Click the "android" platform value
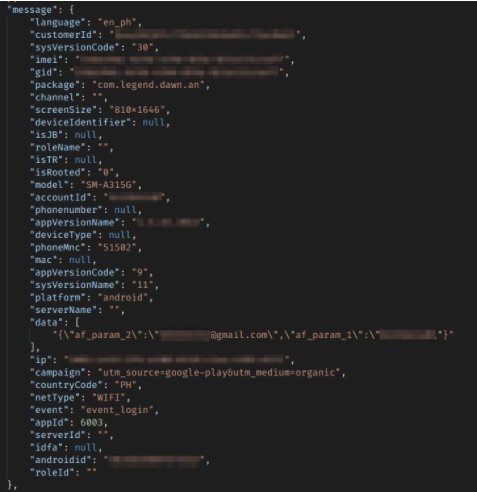The height and width of the screenshot is (492, 477). point(123,298)
